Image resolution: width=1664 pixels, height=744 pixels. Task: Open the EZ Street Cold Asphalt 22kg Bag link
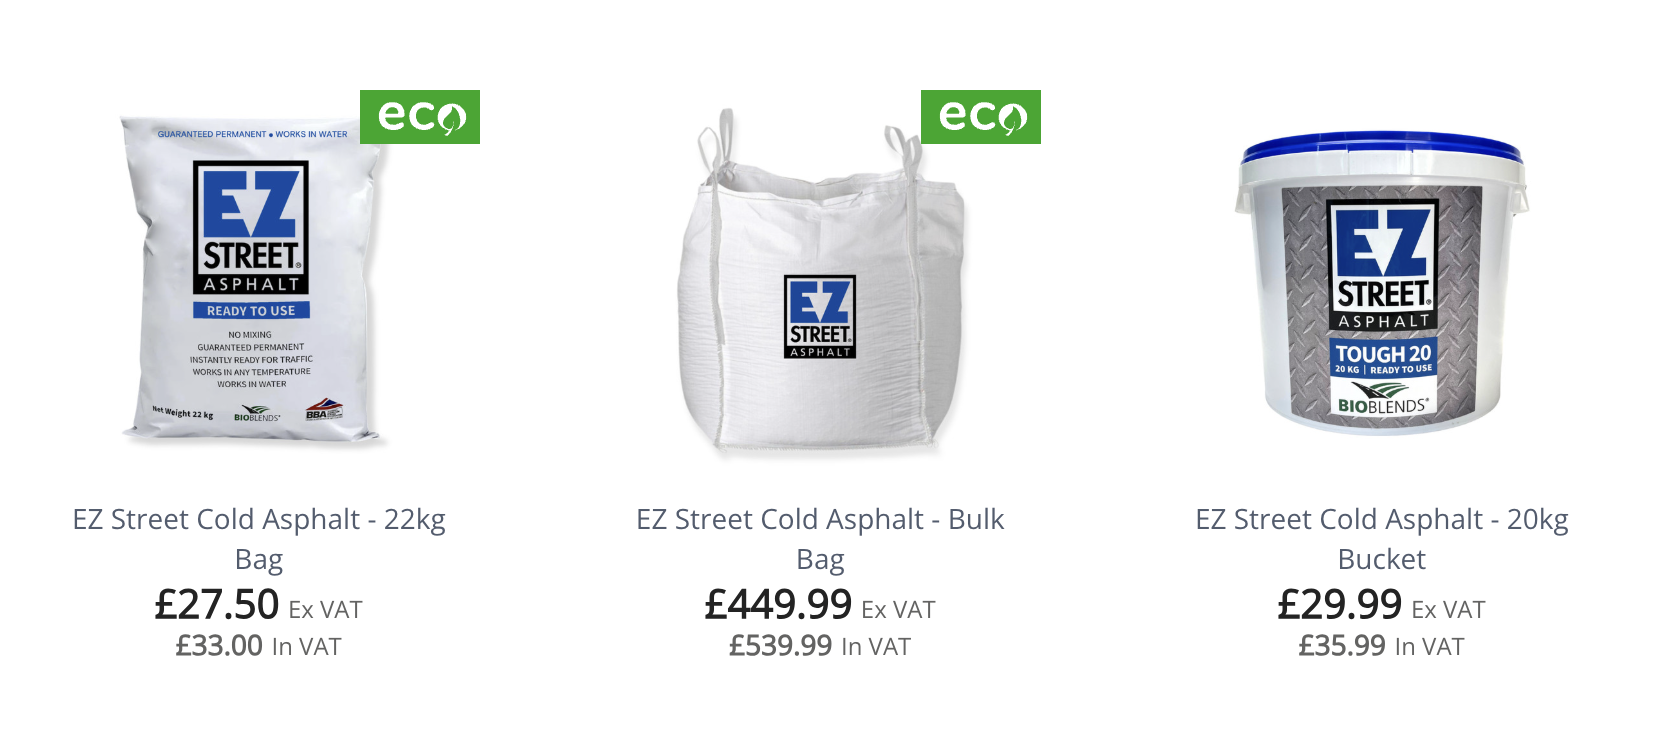point(259,539)
